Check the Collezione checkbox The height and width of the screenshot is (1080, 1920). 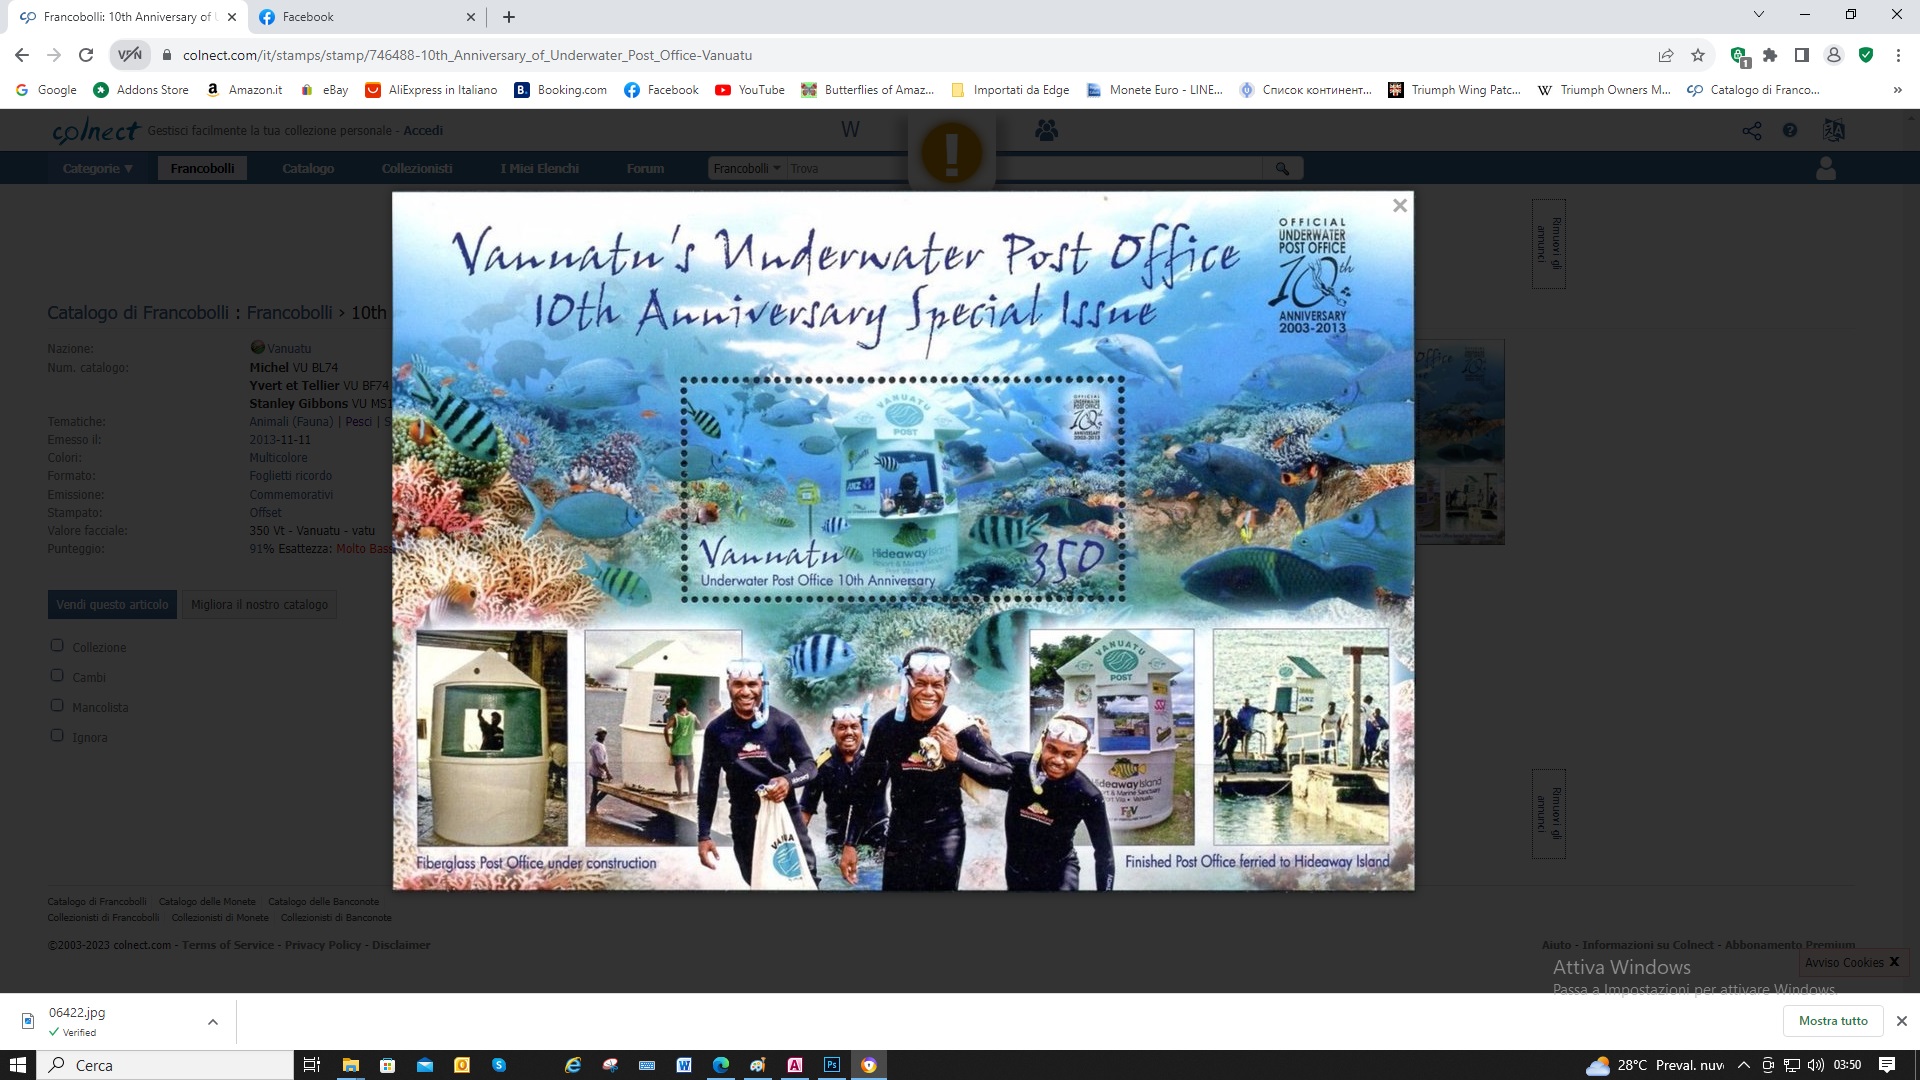57,646
